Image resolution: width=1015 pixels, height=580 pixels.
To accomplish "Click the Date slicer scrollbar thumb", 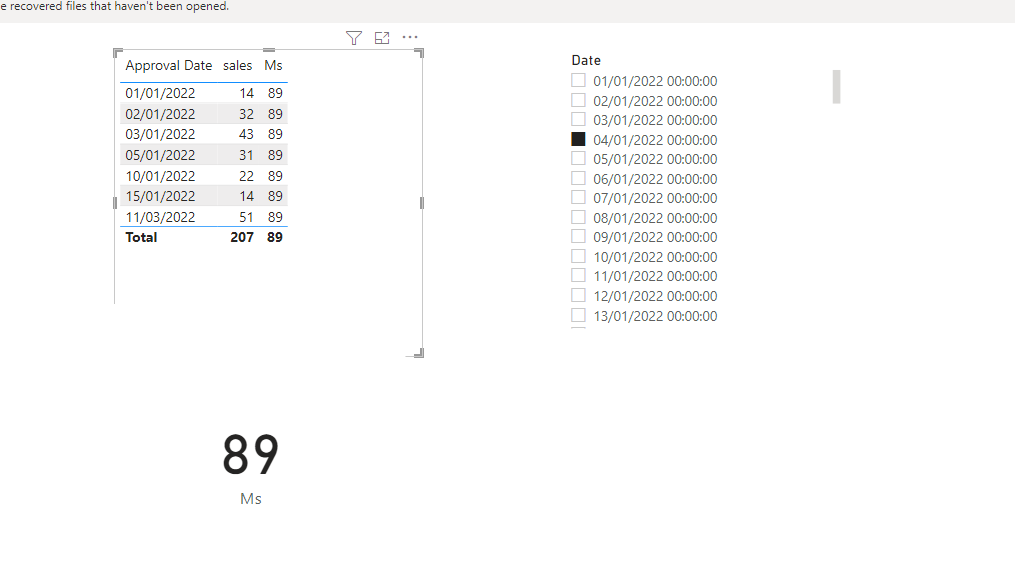I will (x=836, y=87).
